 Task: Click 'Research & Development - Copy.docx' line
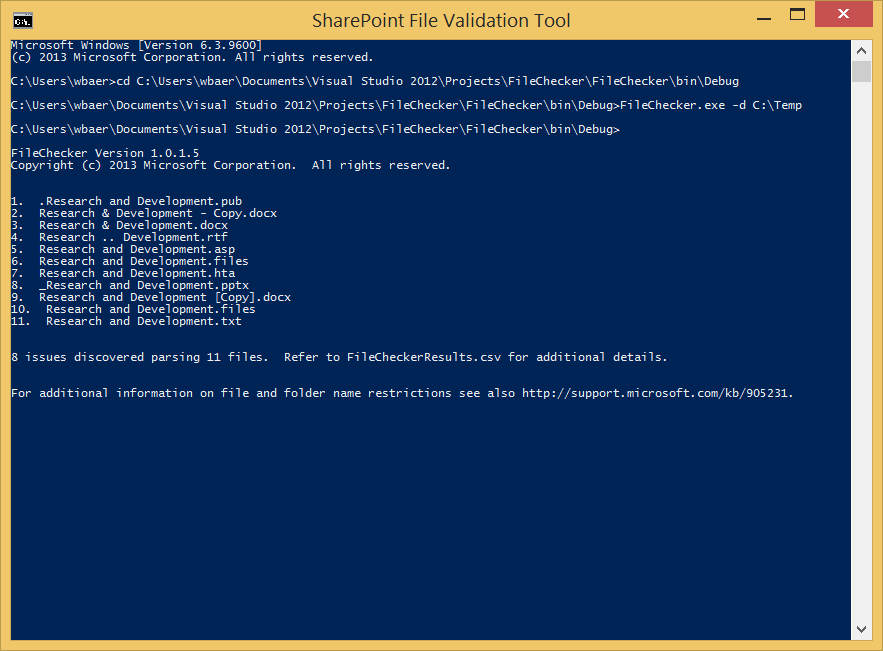point(158,213)
